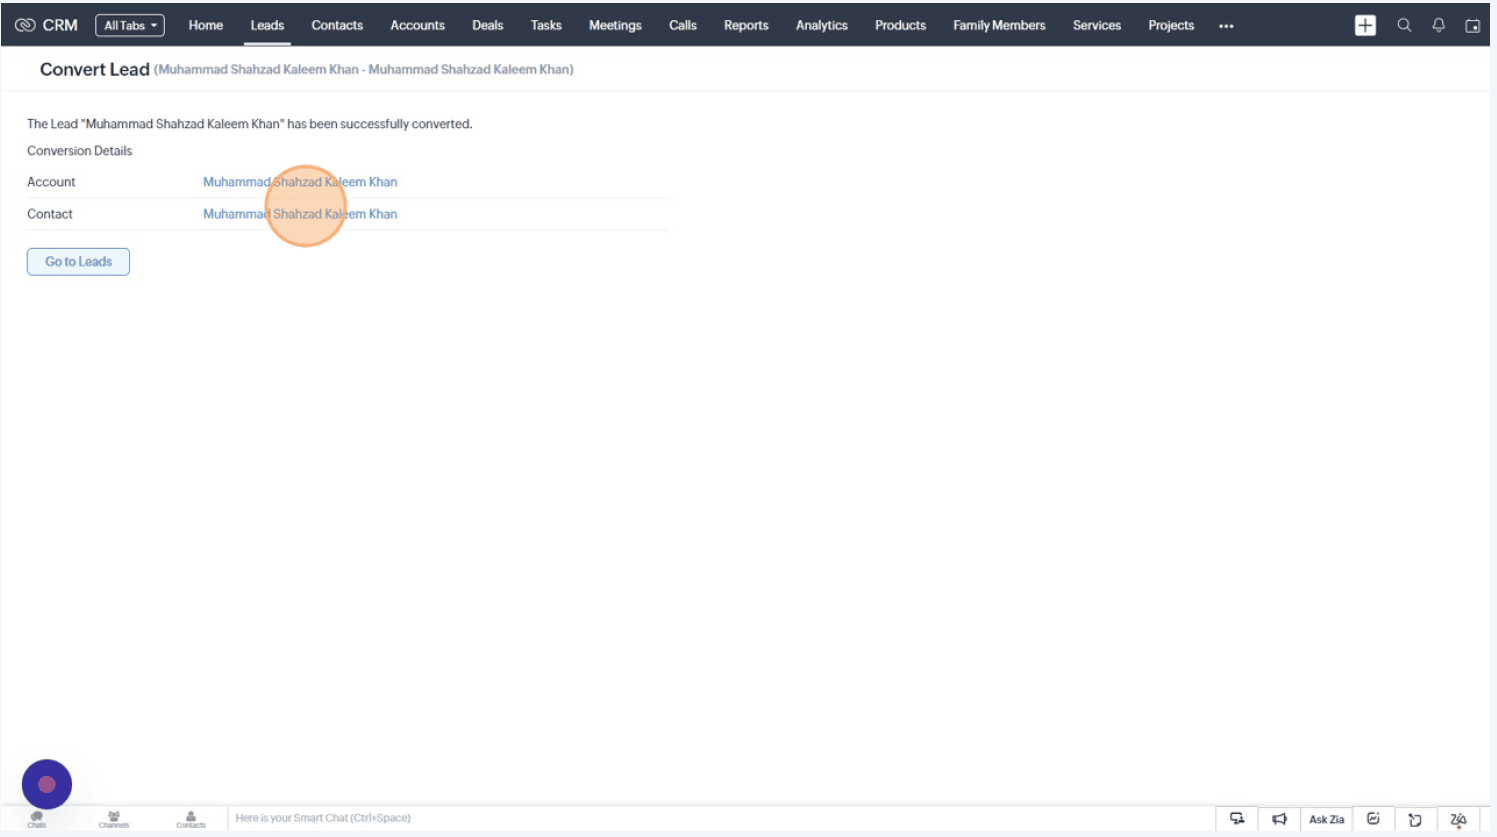Image resolution: width=1497 pixels, height=837 pixels.
Task: Open the Meetings tab
Action: click(615, 25)
